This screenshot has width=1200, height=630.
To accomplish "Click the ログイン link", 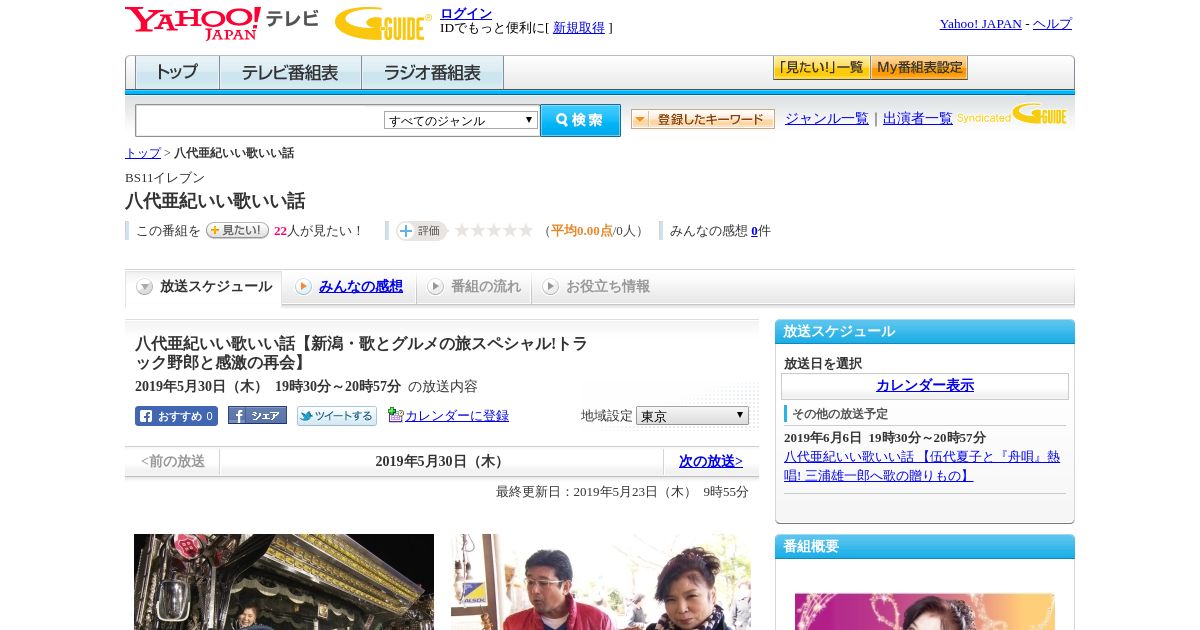I will pos(466,13).
